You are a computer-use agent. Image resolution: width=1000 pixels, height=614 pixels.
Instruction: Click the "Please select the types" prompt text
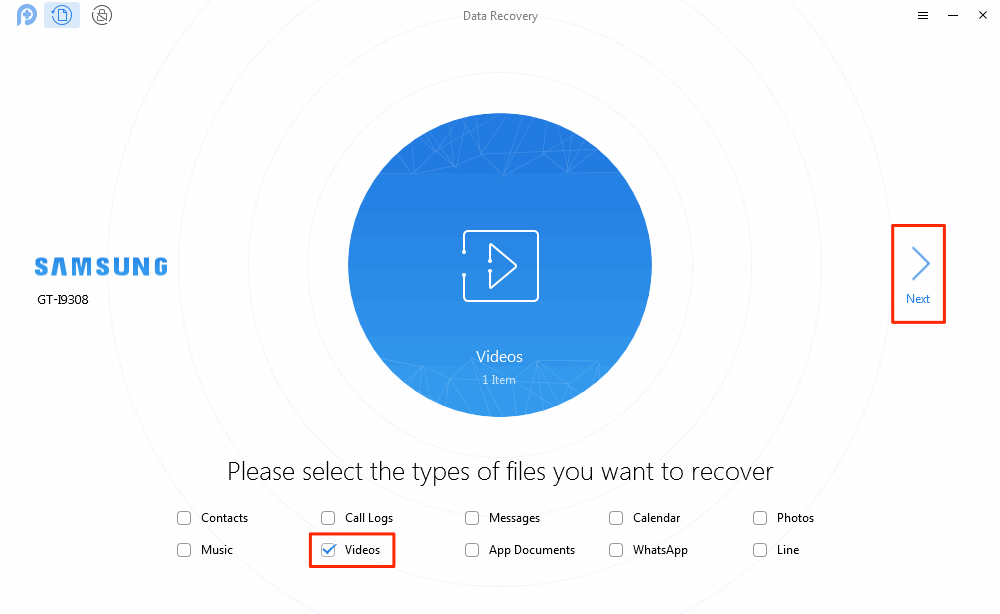(x=500, y=472)
